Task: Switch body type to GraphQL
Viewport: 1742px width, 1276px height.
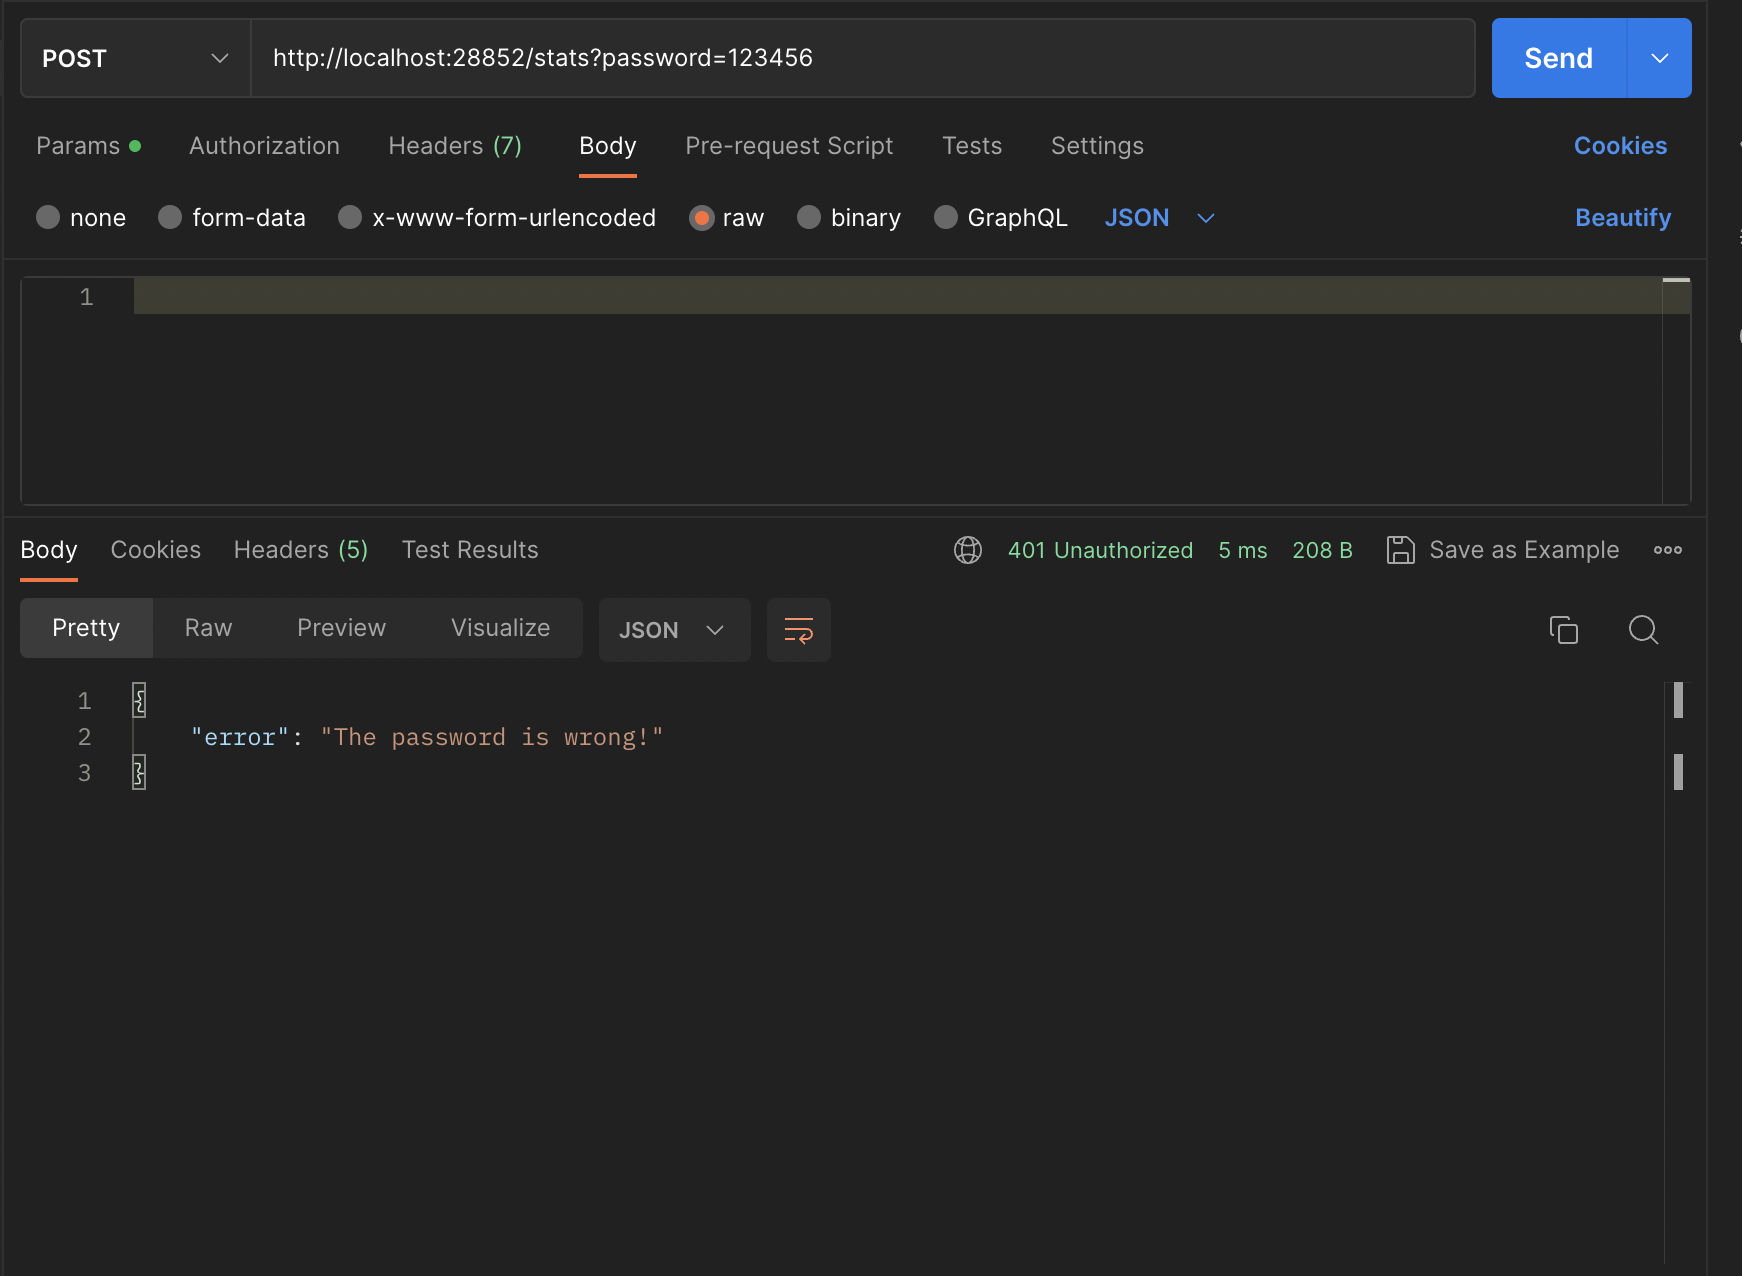Action: click(945, 217)
